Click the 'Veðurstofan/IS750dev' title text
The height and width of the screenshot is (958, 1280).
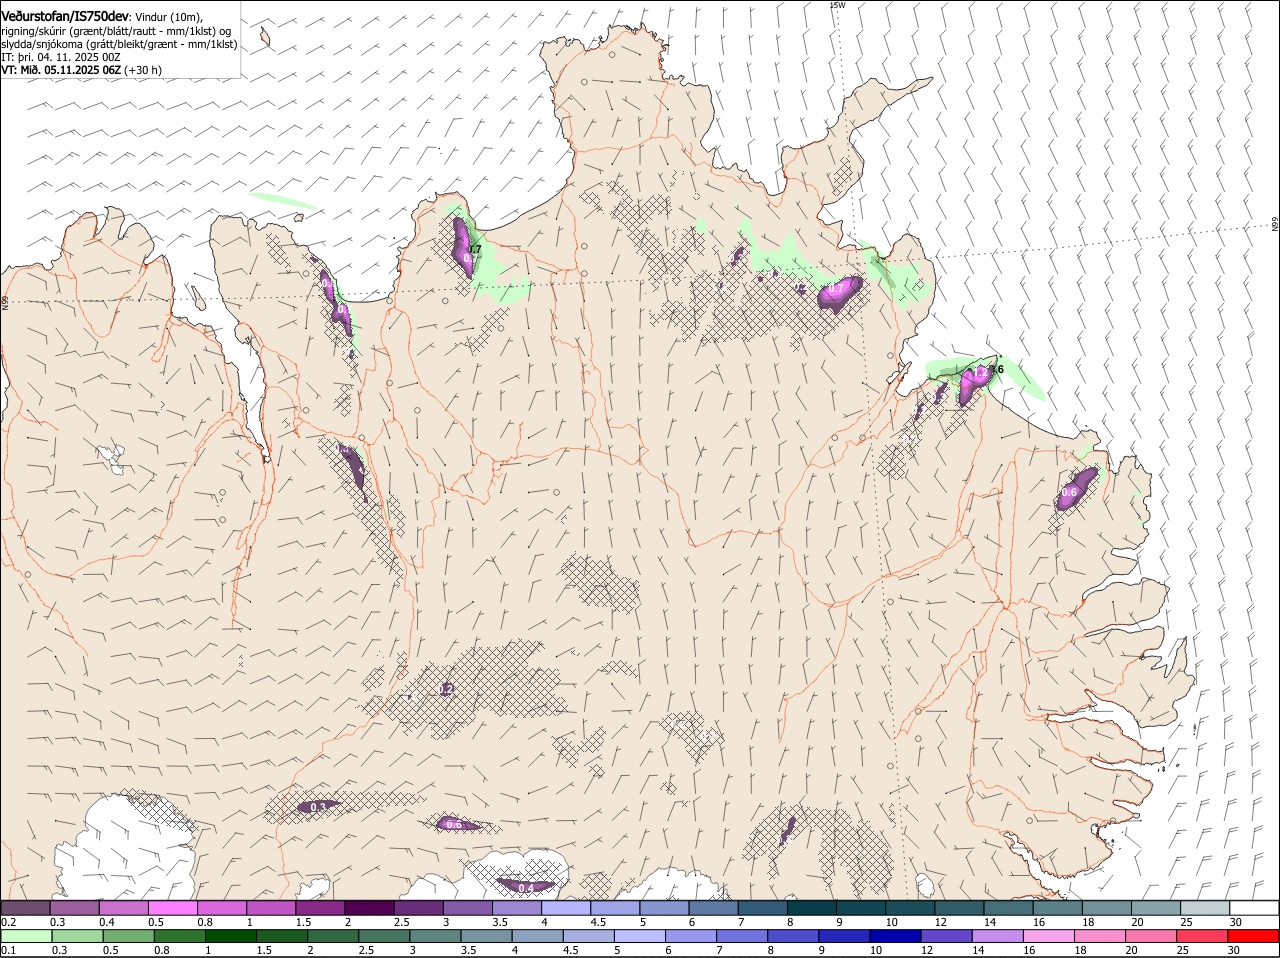pyautogui.click(x=65, y=16)
